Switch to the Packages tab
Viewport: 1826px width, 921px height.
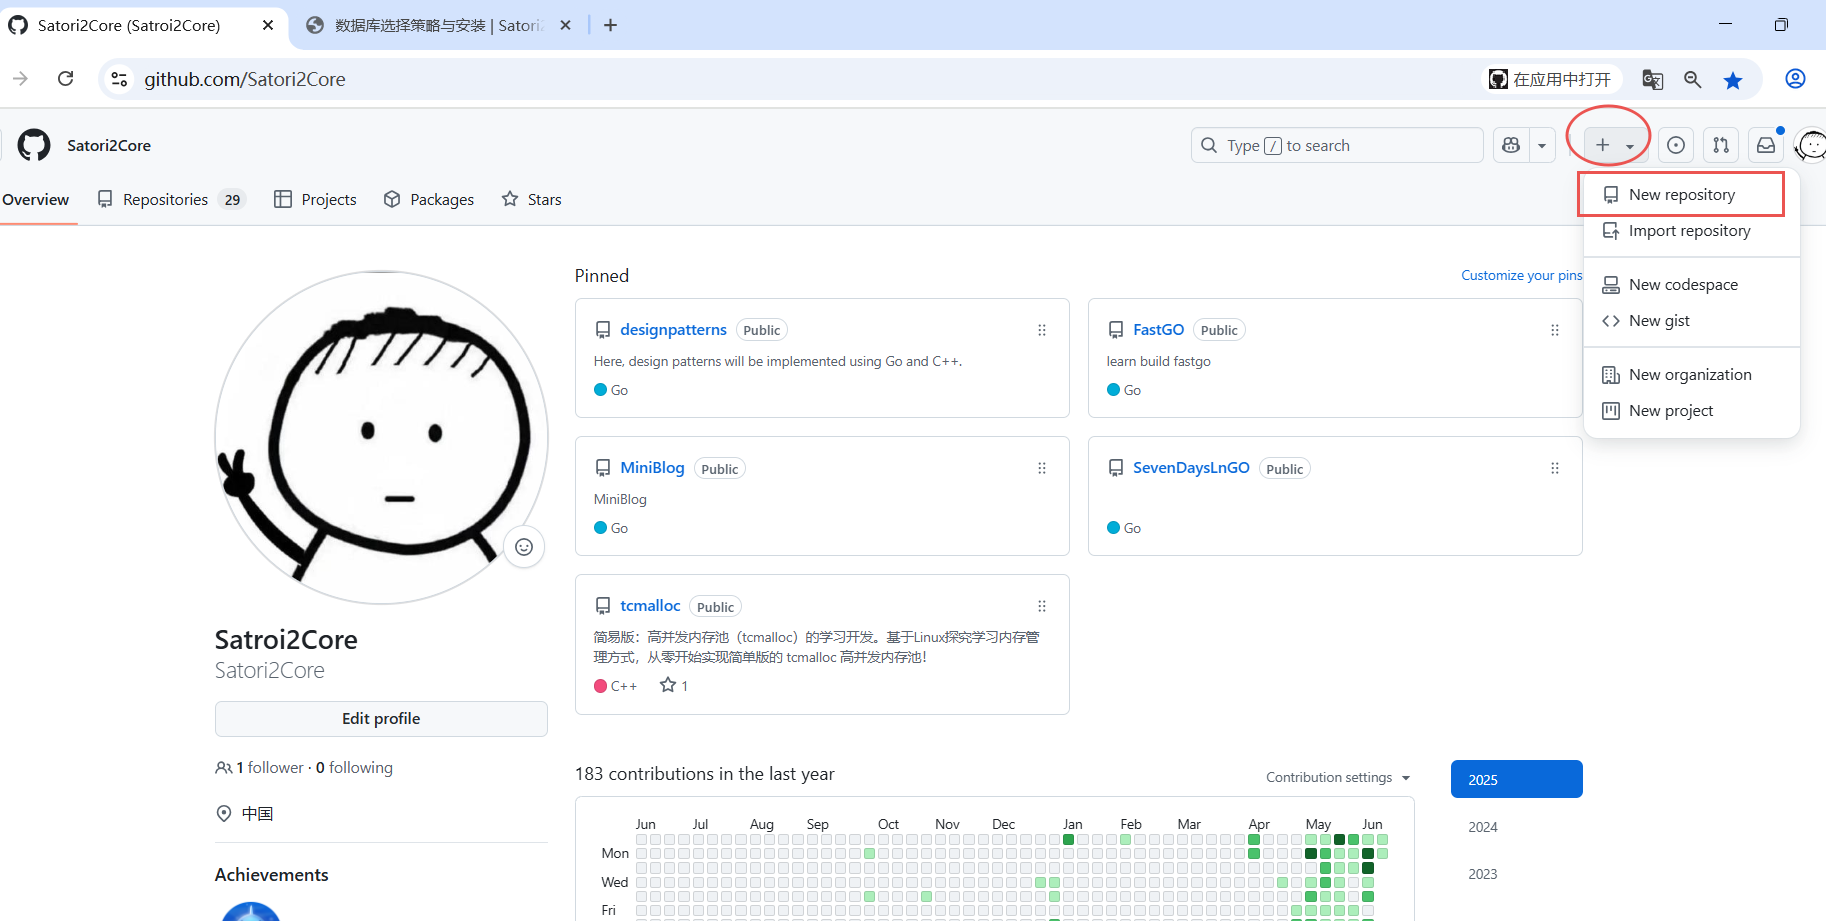click(429, 199)
